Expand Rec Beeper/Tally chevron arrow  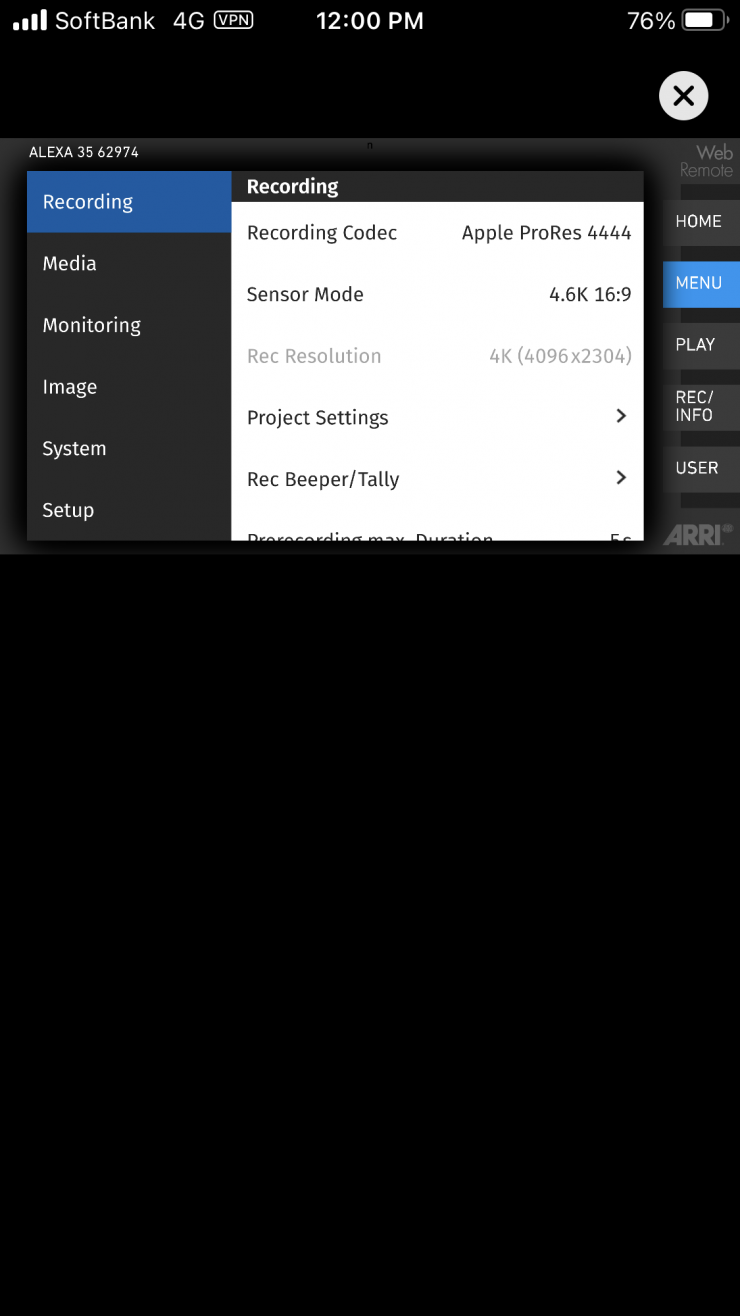pyautogui.click(x=621, y=478)
